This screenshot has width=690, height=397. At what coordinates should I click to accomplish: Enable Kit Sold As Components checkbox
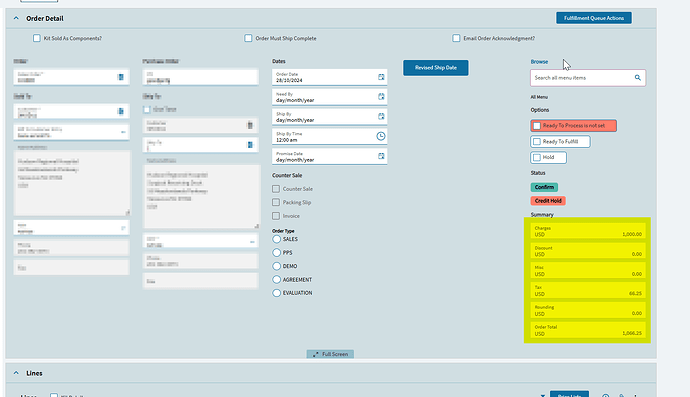pyautogui.click(x=37, y=38)
